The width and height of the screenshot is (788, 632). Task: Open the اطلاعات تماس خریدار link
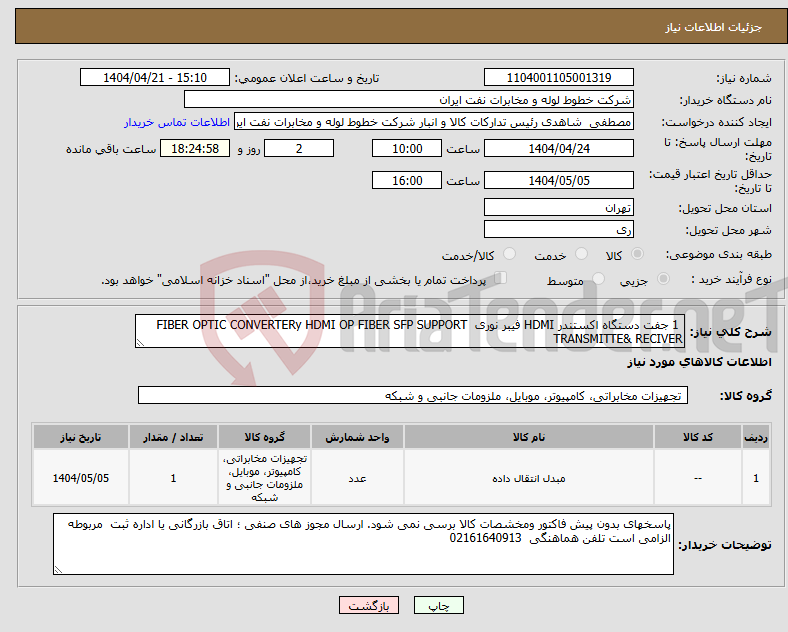point(177,122)
